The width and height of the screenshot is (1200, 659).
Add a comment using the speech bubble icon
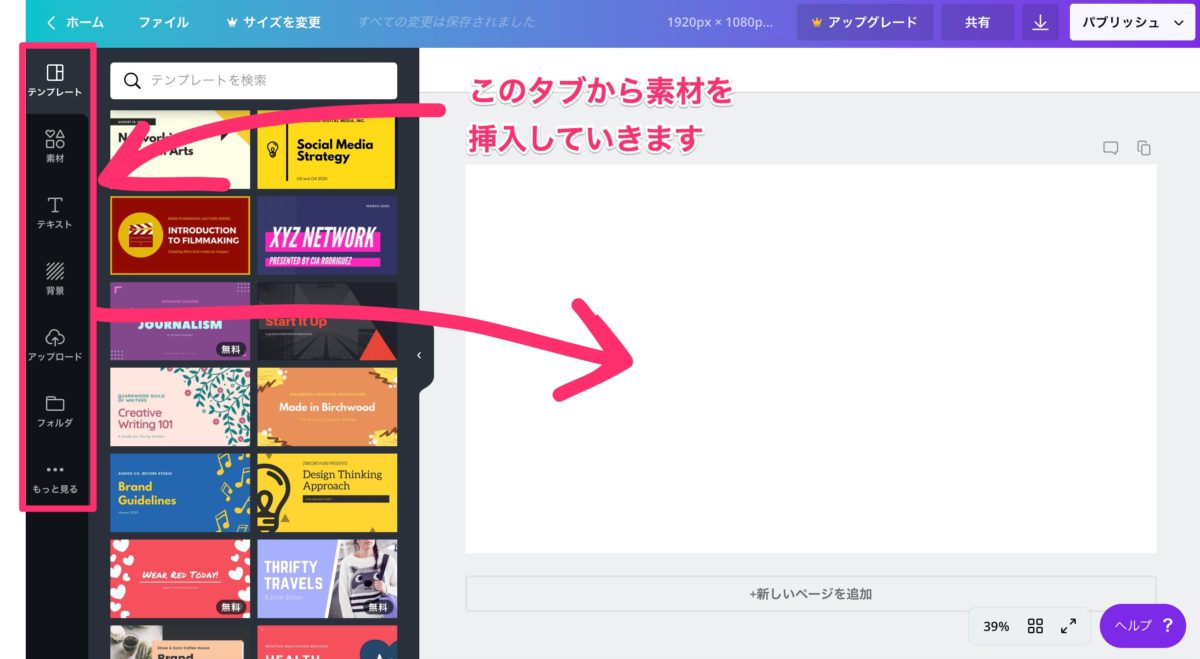pos(1111,148)
